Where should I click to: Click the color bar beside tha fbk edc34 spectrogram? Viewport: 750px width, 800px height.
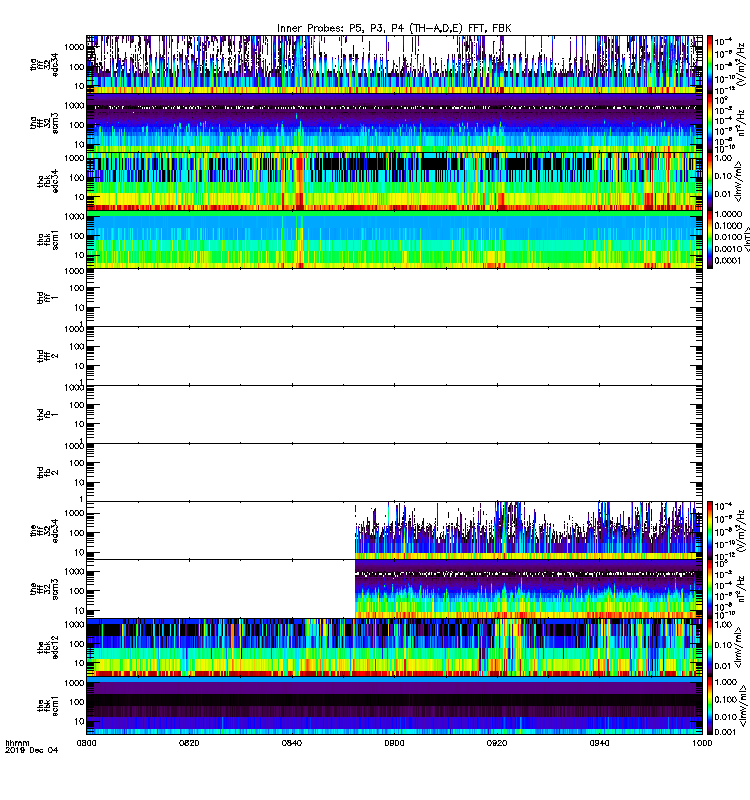710,181
